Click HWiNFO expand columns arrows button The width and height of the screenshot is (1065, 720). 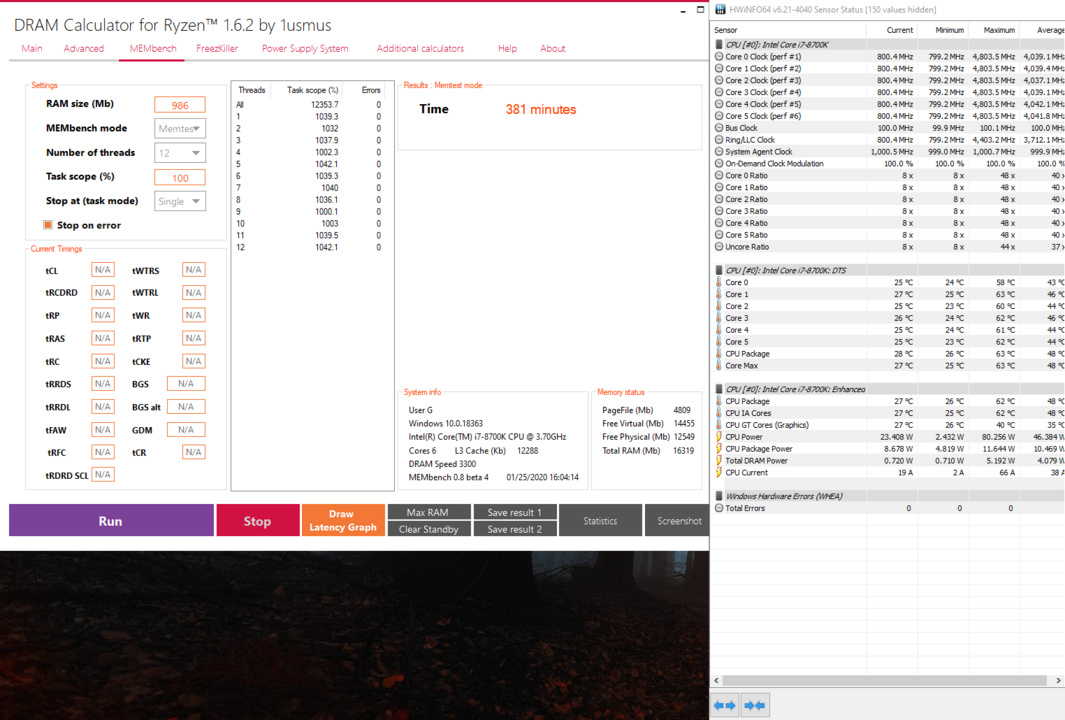[x=725, y=706]
